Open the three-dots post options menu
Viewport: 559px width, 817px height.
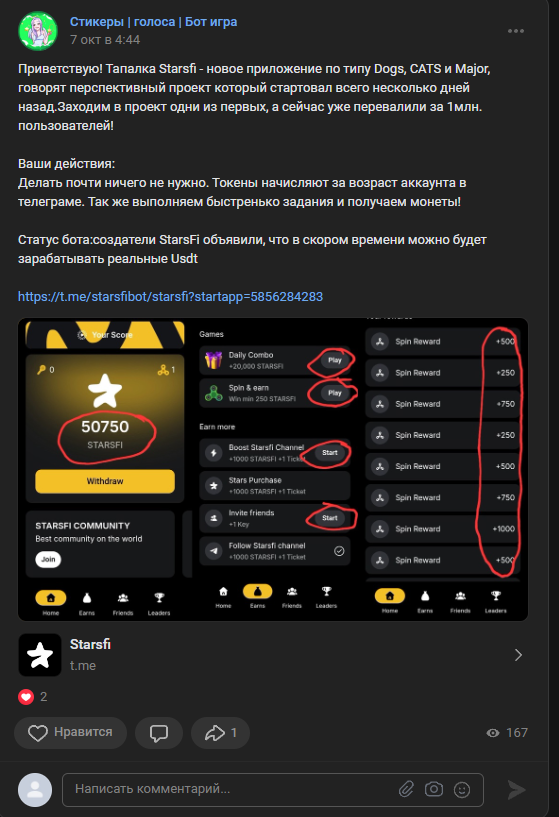click(516, 31)
